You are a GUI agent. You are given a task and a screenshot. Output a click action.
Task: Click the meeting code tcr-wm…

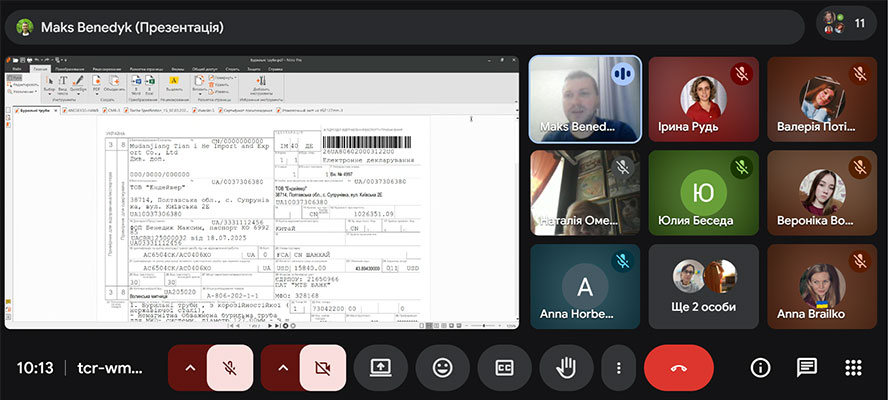pyautogui.click(x=110, y=368)
